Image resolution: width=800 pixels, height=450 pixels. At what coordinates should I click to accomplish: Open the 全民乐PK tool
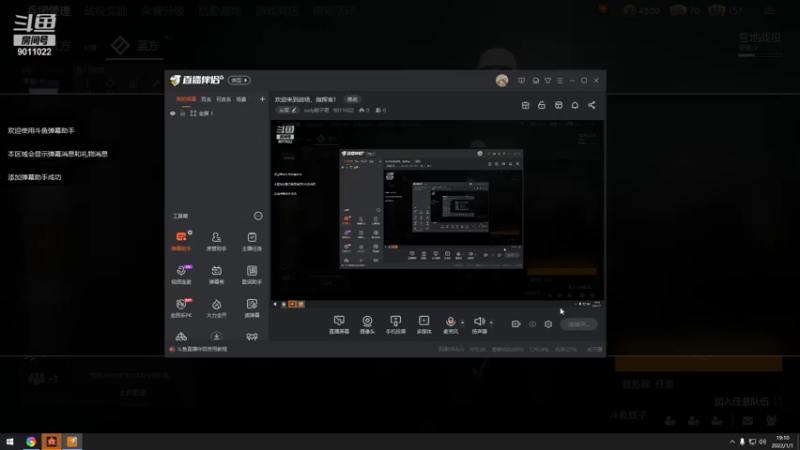pos(181,308)
